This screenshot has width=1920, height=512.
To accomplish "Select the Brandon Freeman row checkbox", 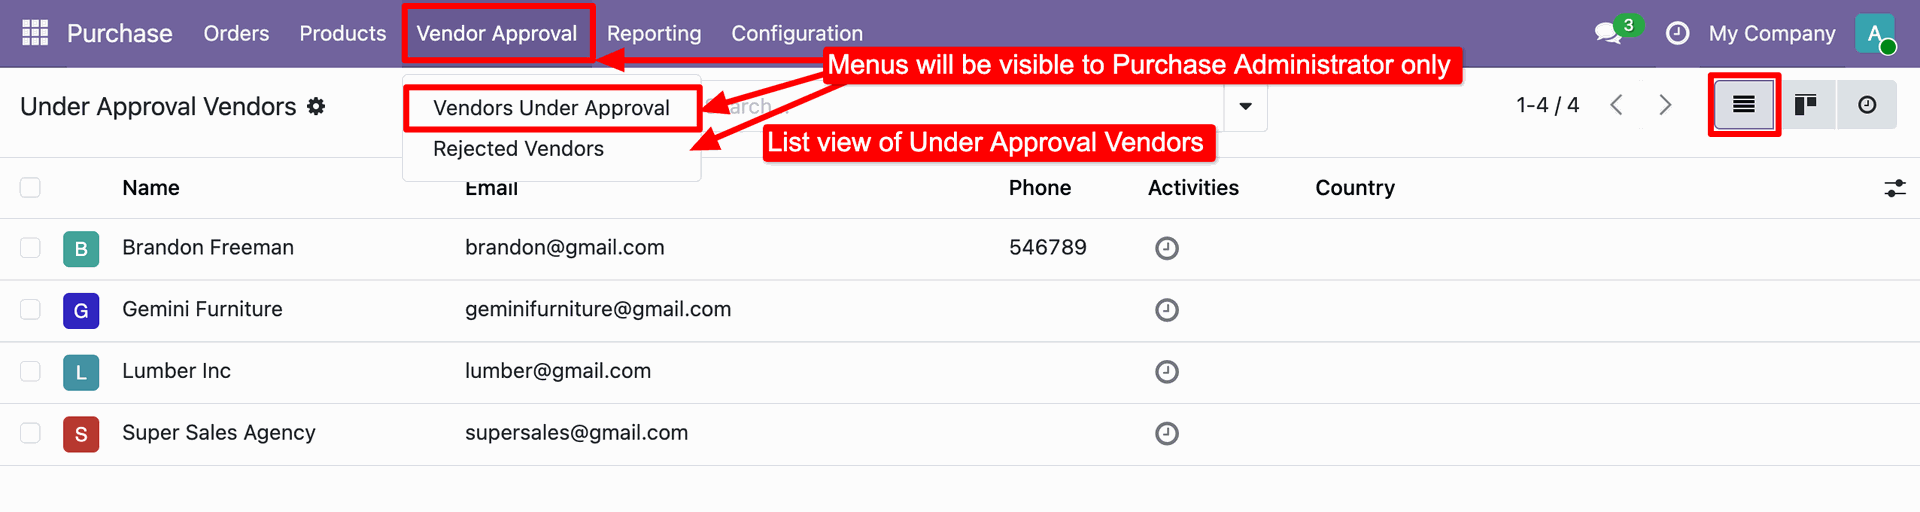I will pos(30,248).
